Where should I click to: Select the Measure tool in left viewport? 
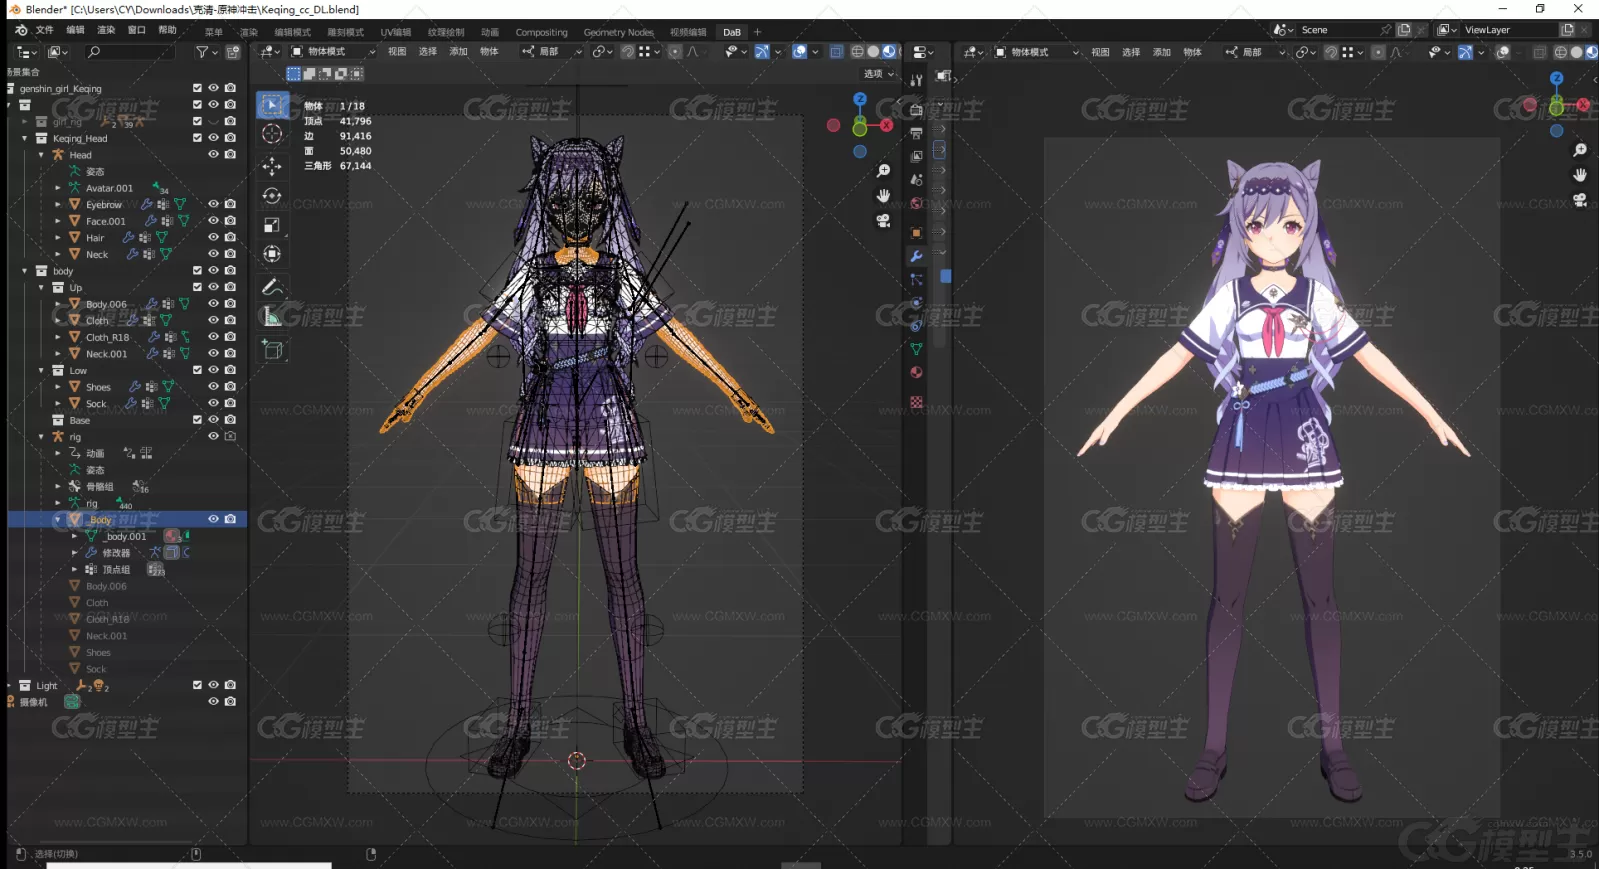pos(272,317)
